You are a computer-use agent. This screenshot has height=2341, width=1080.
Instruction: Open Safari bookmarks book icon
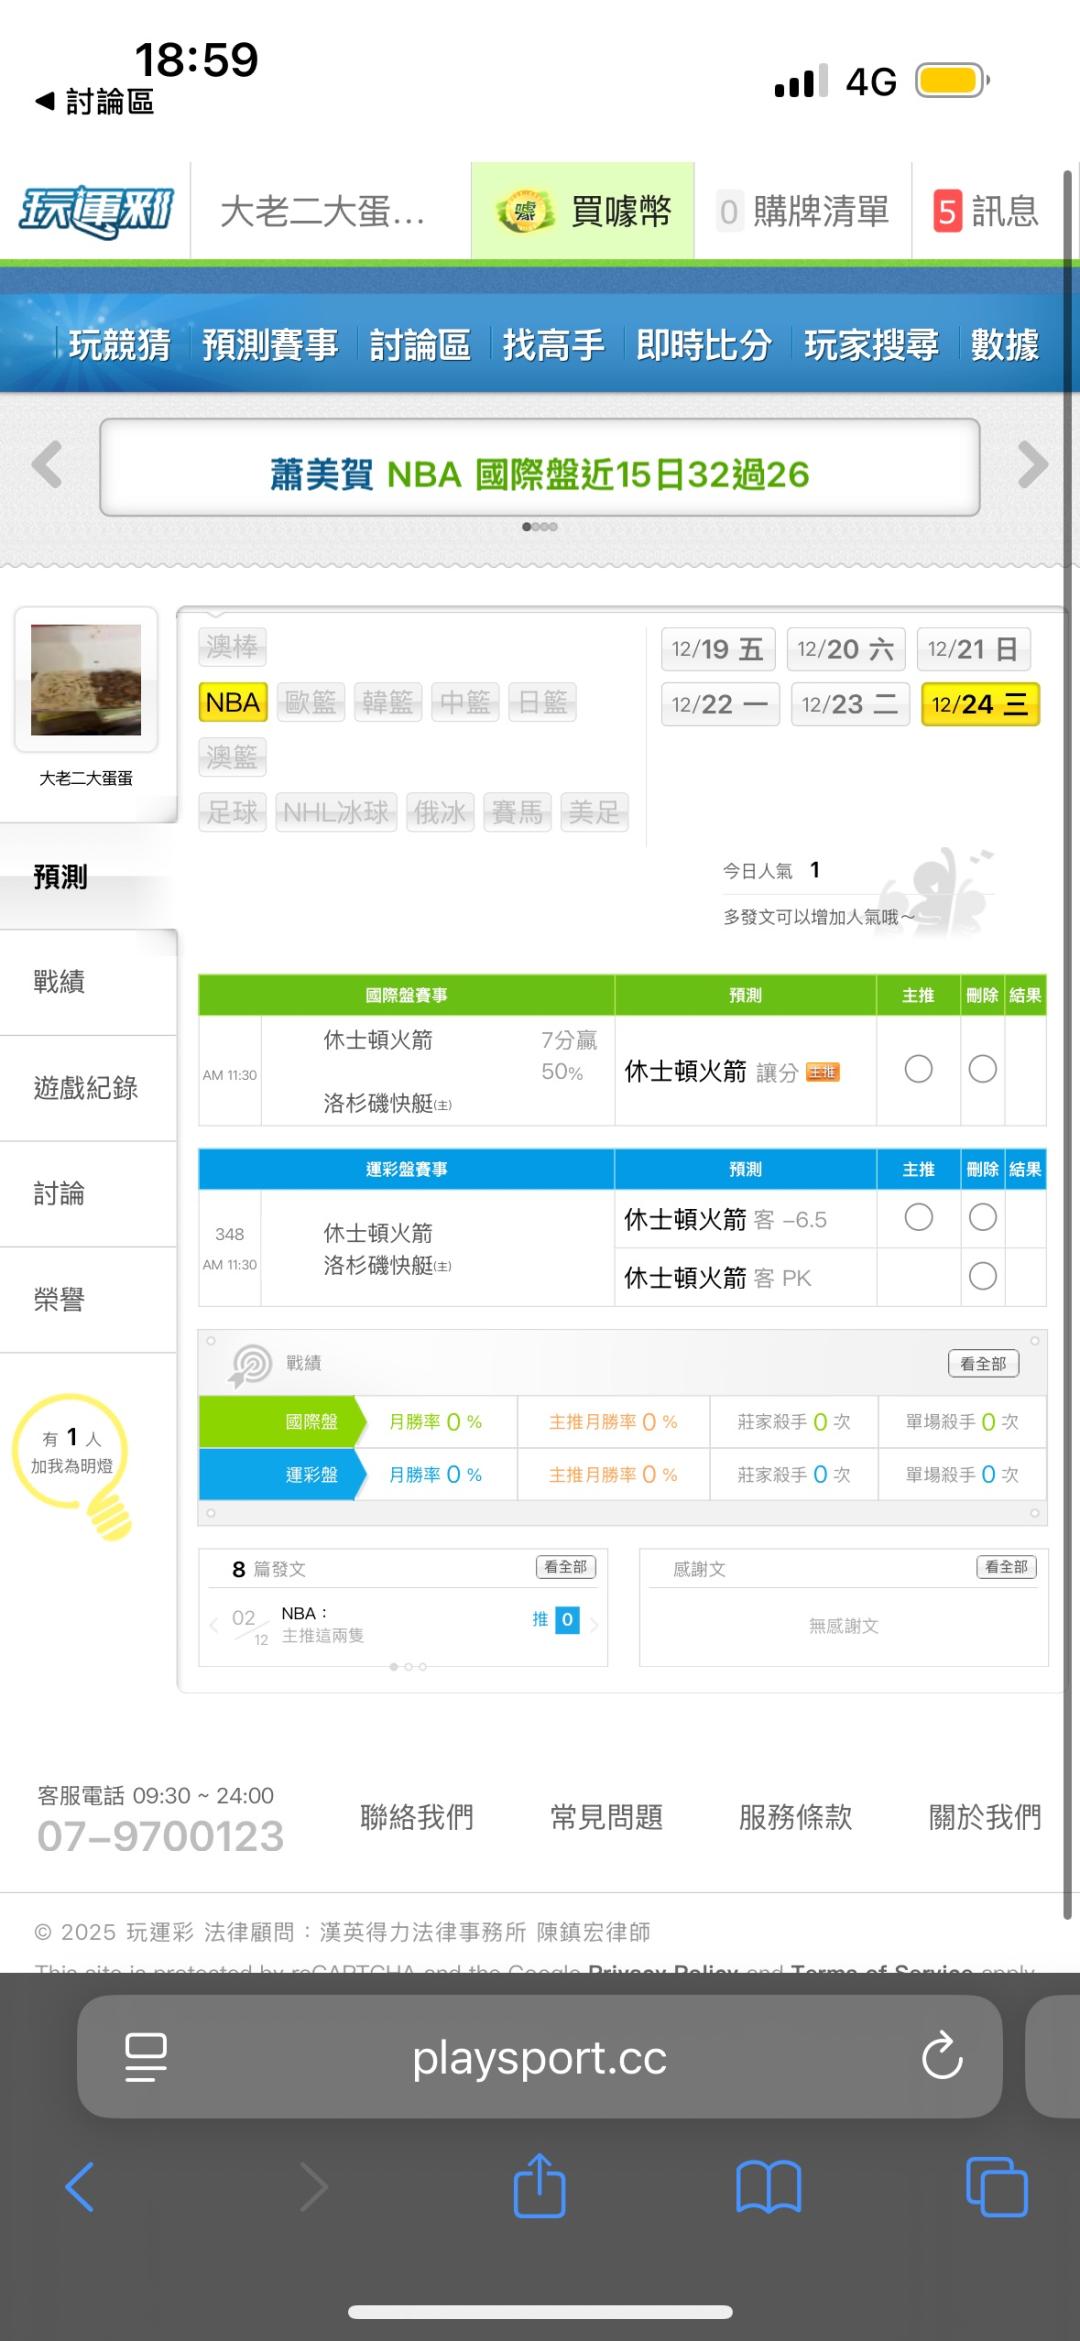point(768,2187)
